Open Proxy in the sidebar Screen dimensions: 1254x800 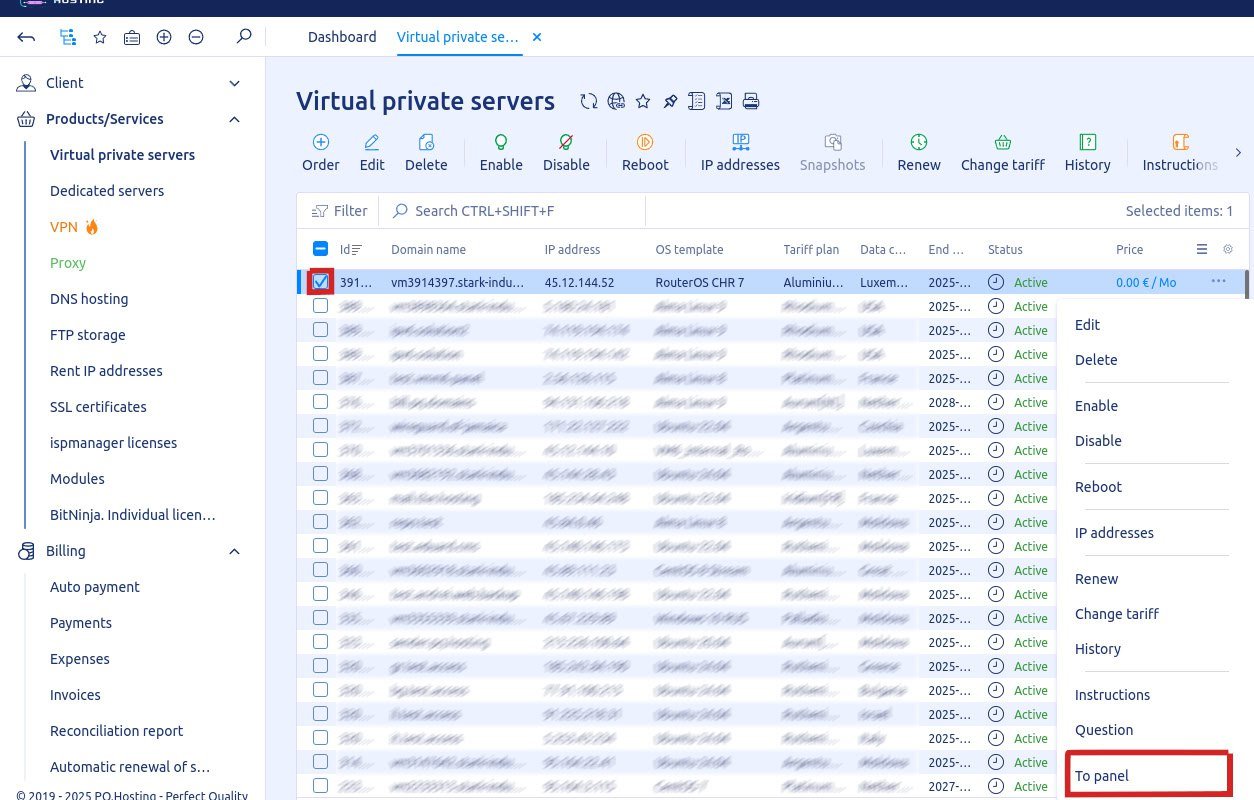point(68,263)
